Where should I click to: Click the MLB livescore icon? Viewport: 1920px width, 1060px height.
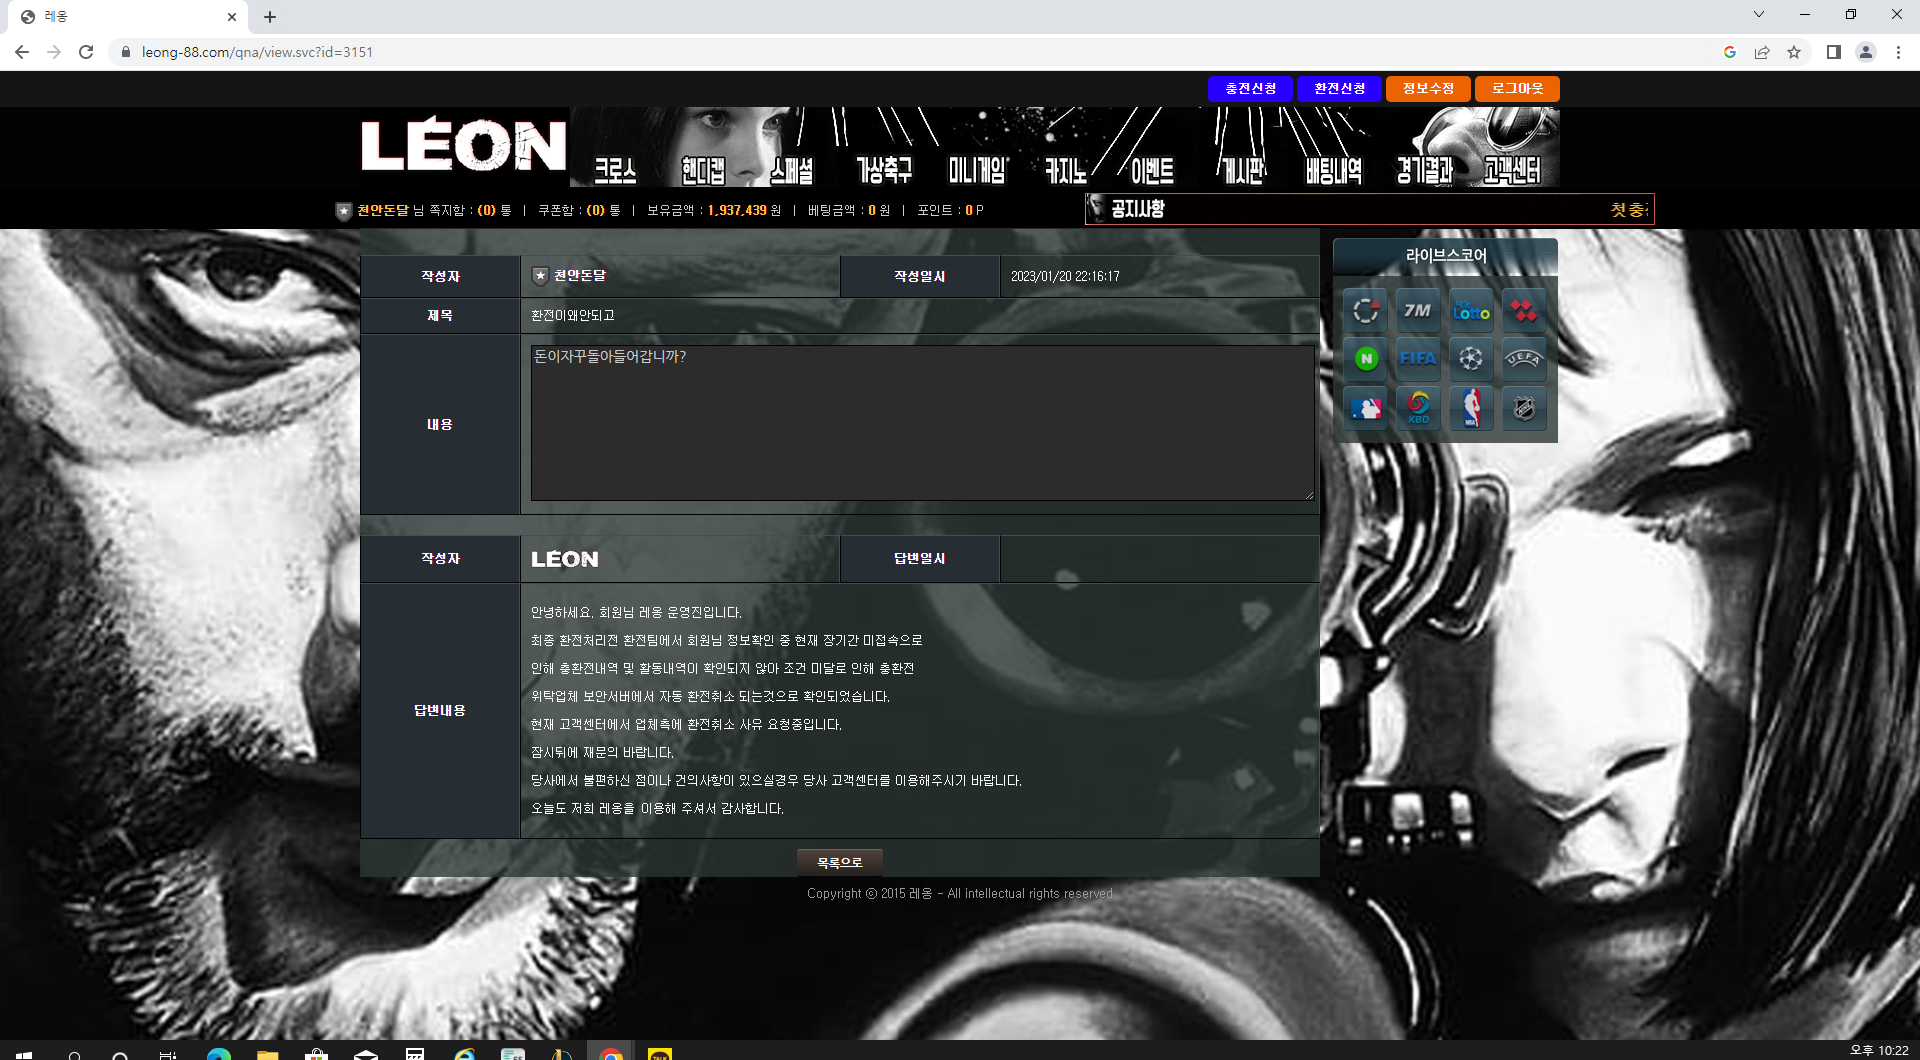1365,408
